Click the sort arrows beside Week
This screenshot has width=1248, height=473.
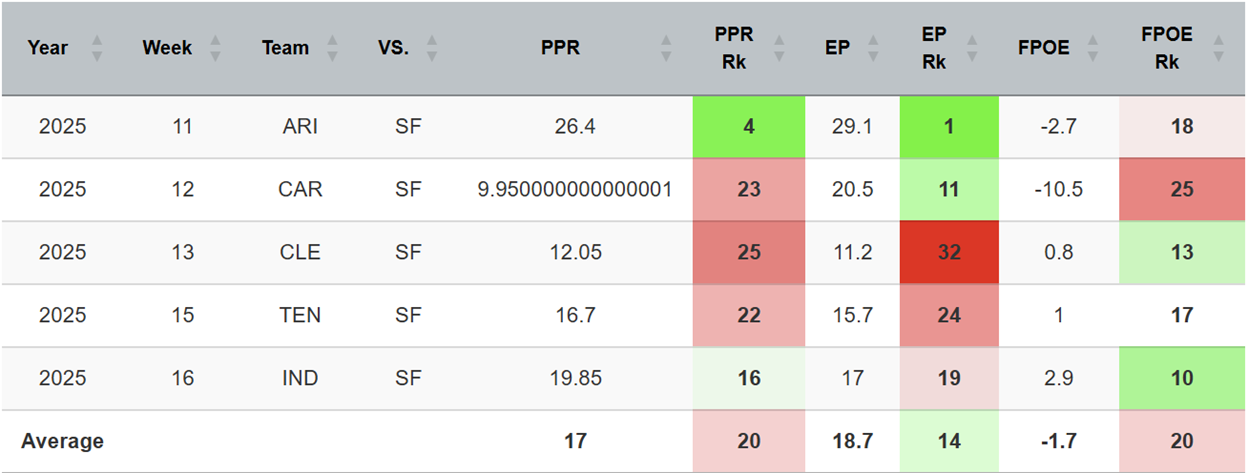click(x=215, y=48)
